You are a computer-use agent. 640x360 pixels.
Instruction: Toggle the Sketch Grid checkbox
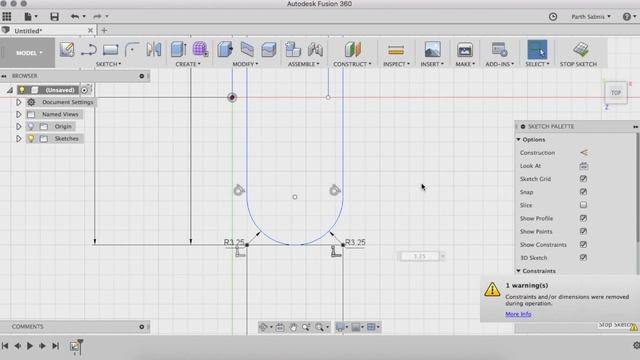(583, 179)
